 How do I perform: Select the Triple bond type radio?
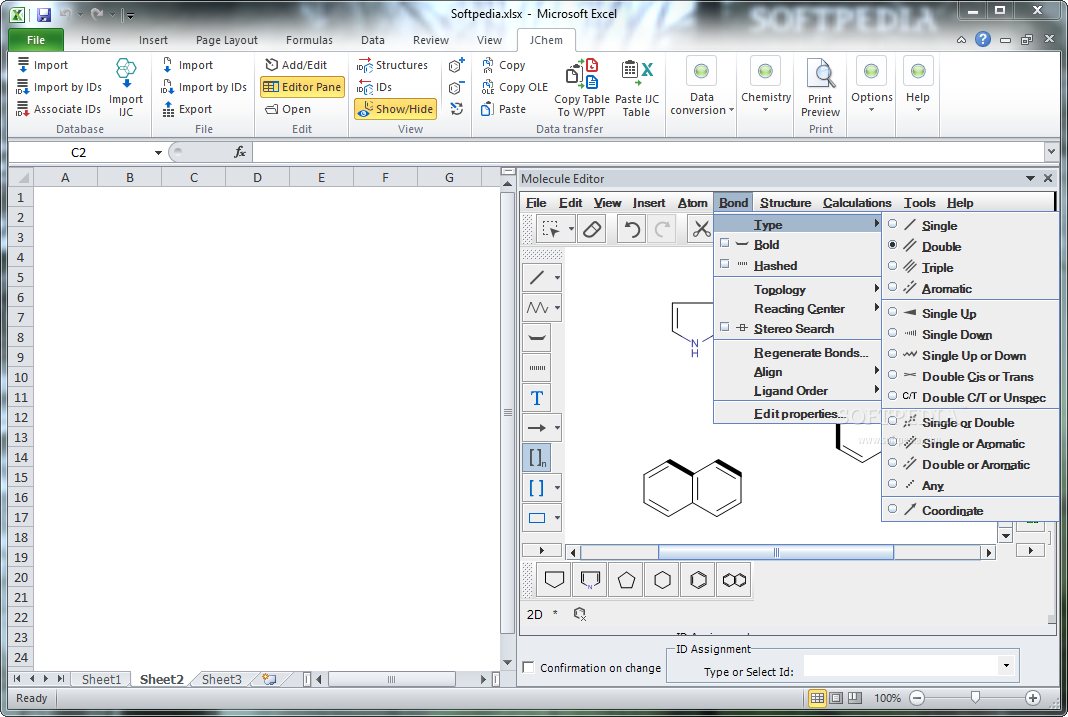(892, 266)
